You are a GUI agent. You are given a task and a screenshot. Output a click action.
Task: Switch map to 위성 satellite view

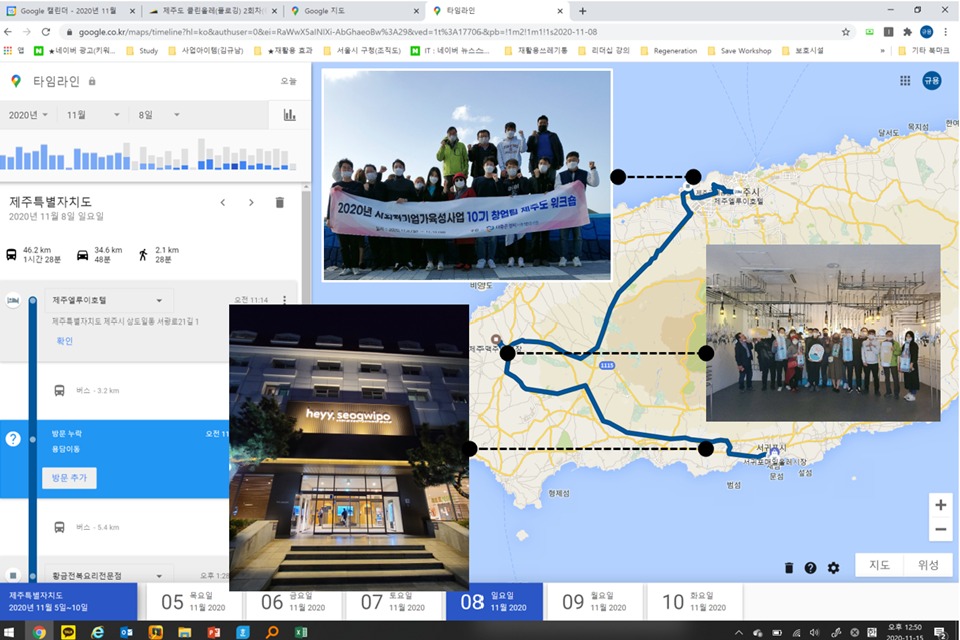tap(928, 565)
